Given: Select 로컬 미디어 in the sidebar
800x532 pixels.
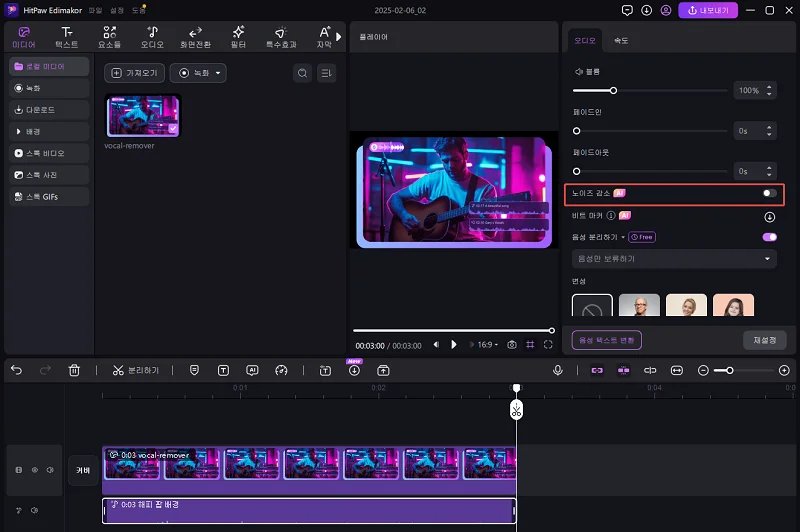Looking at the screenshot, I should pos(49,67).
